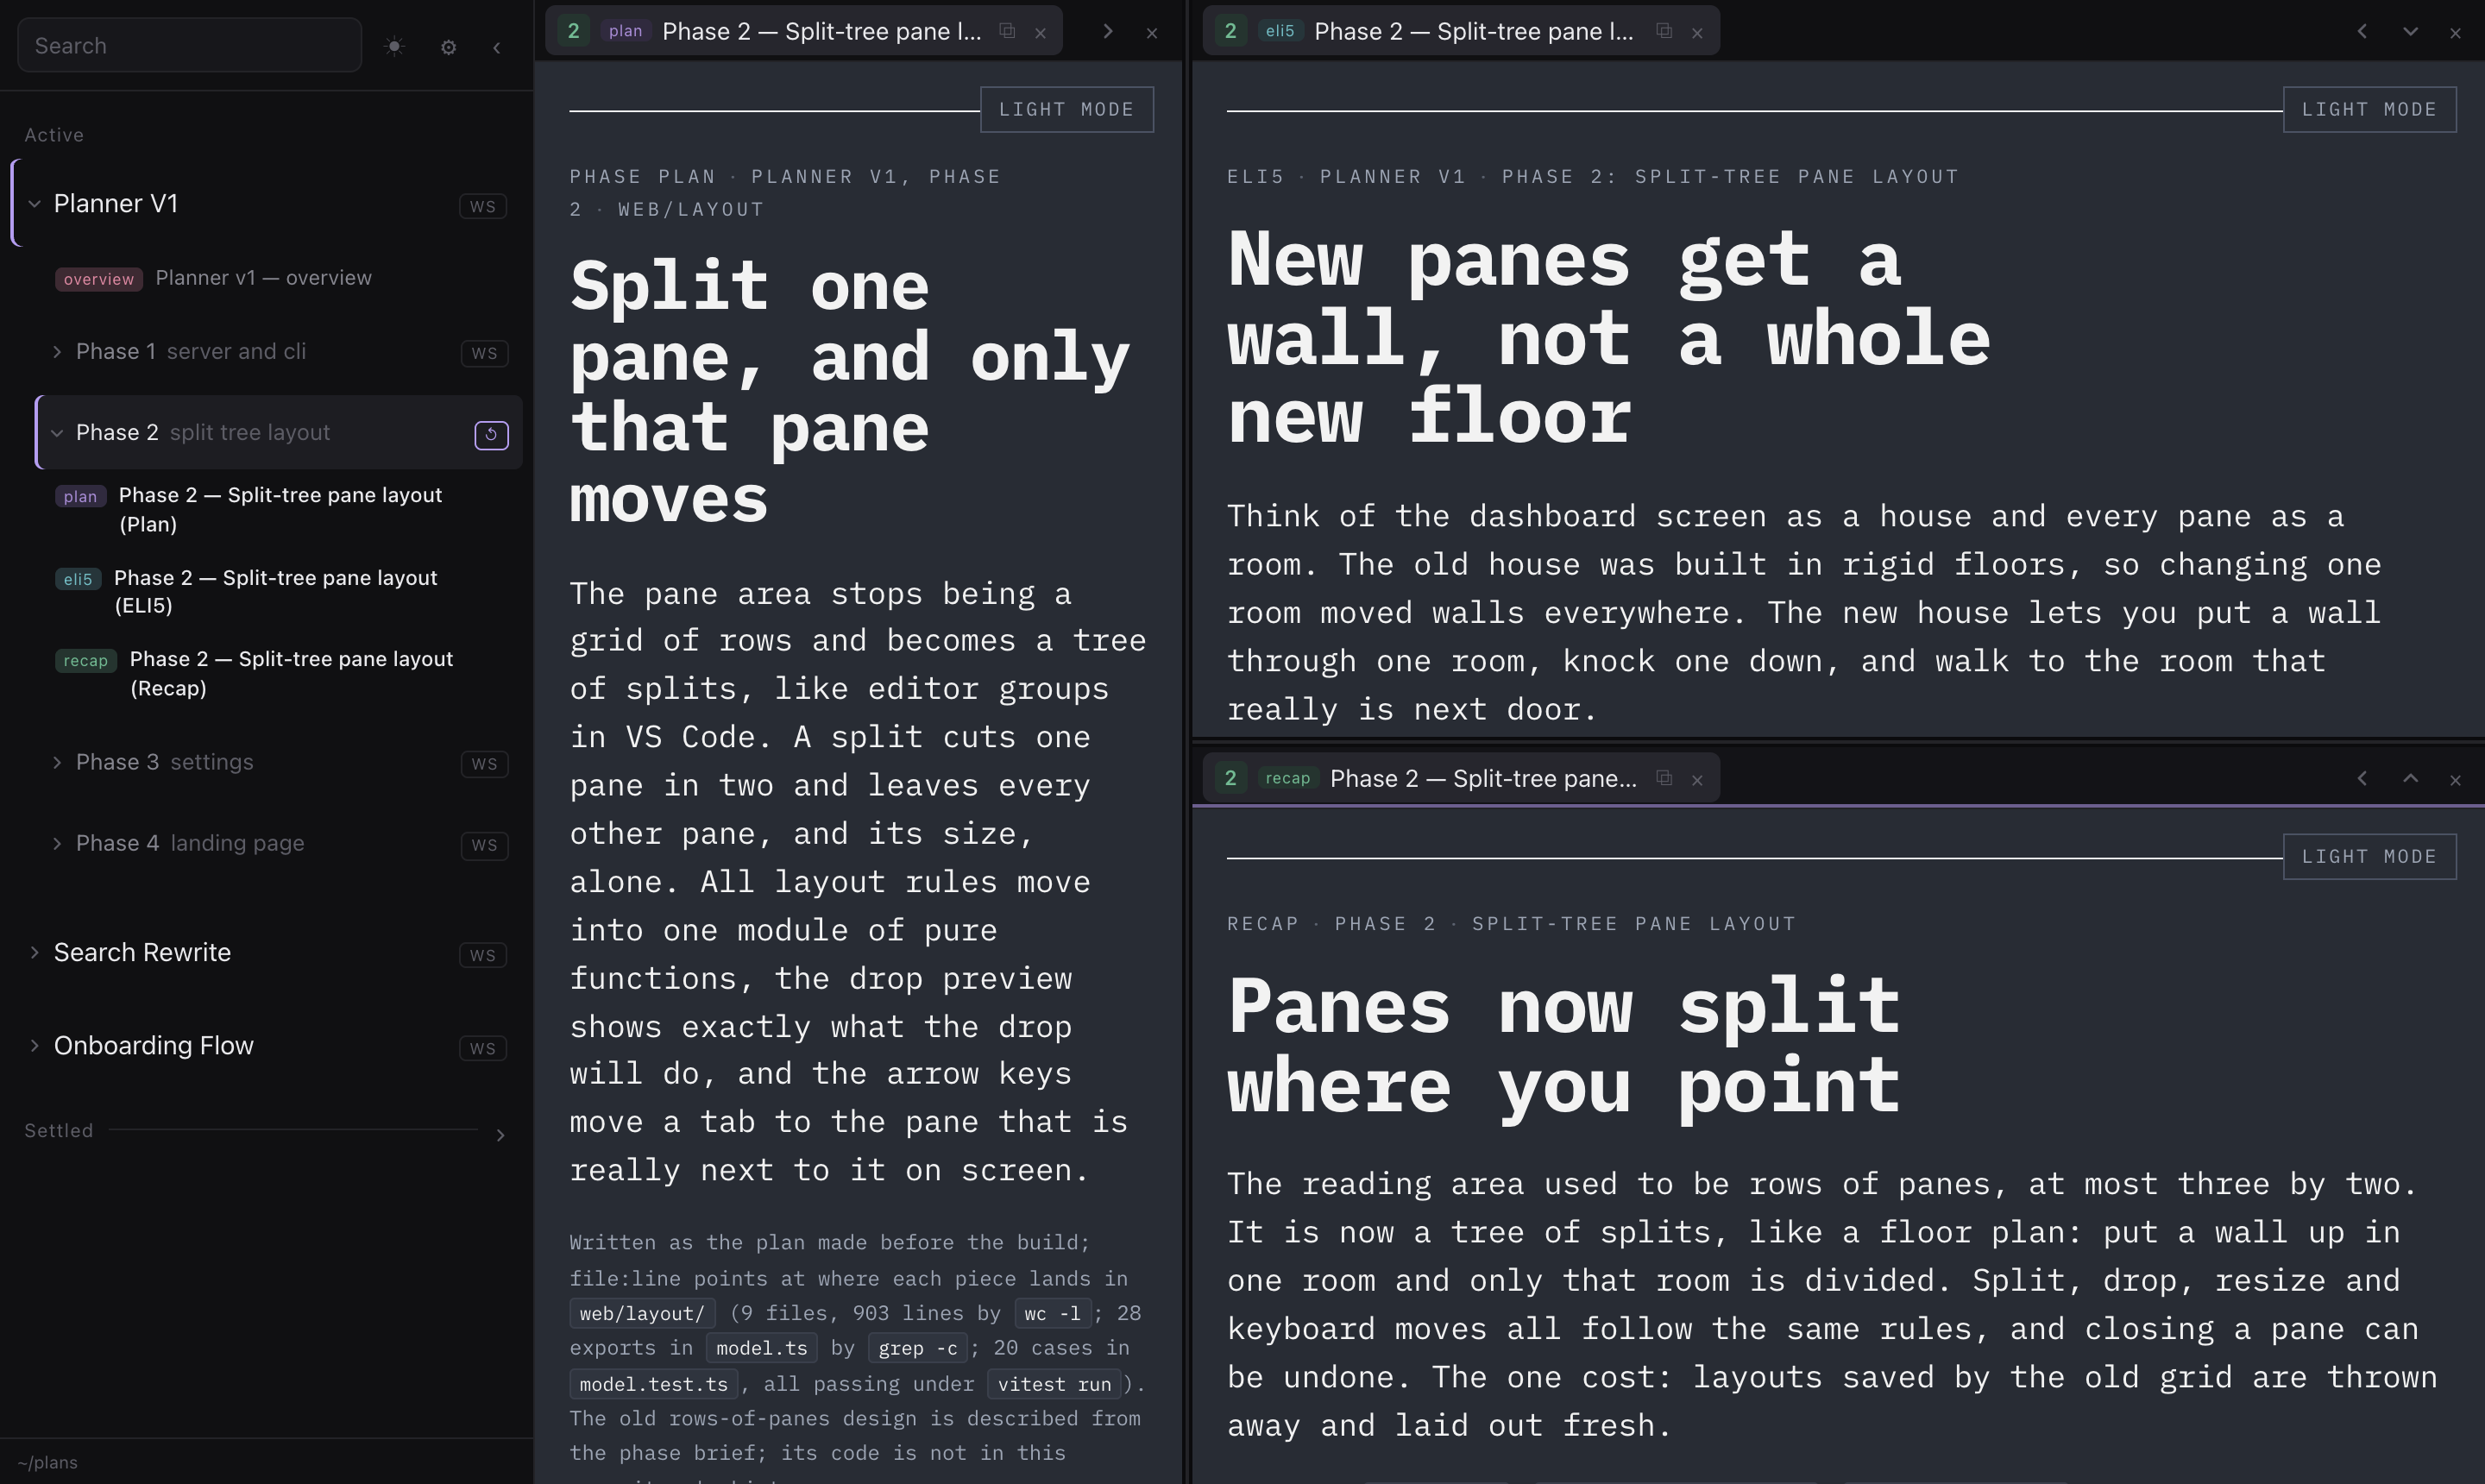
Task: Expand the Settled section
Action: click(x=500, y=1135)
